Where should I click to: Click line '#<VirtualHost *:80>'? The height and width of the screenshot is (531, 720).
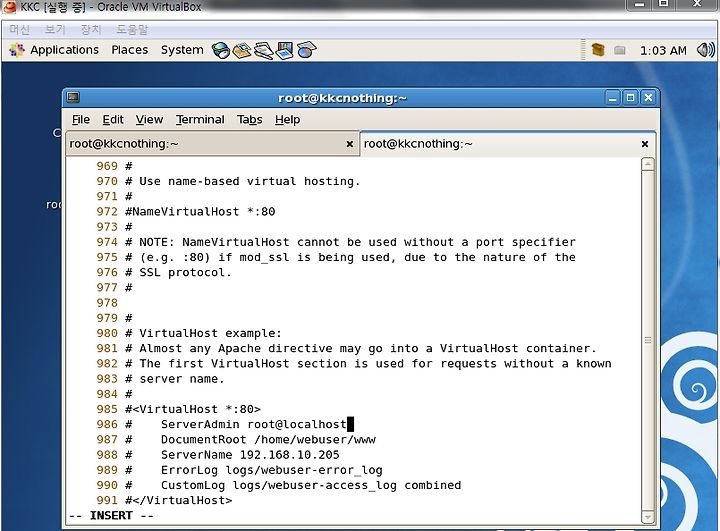(193, 409)
